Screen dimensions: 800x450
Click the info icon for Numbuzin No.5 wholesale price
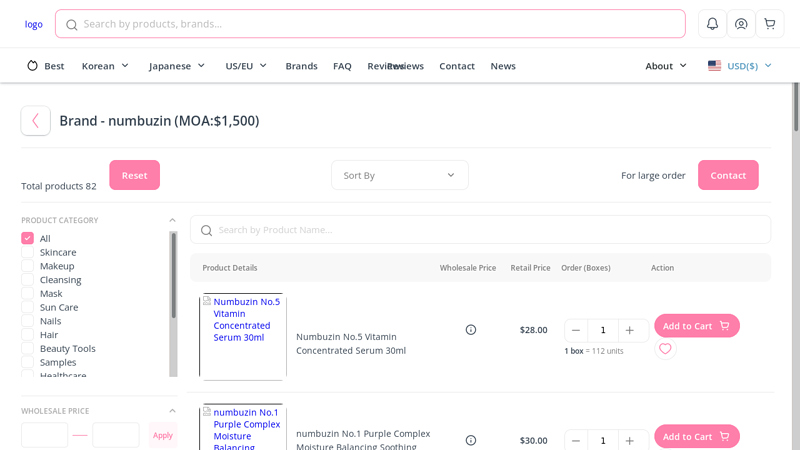click(x=471, y=330)
